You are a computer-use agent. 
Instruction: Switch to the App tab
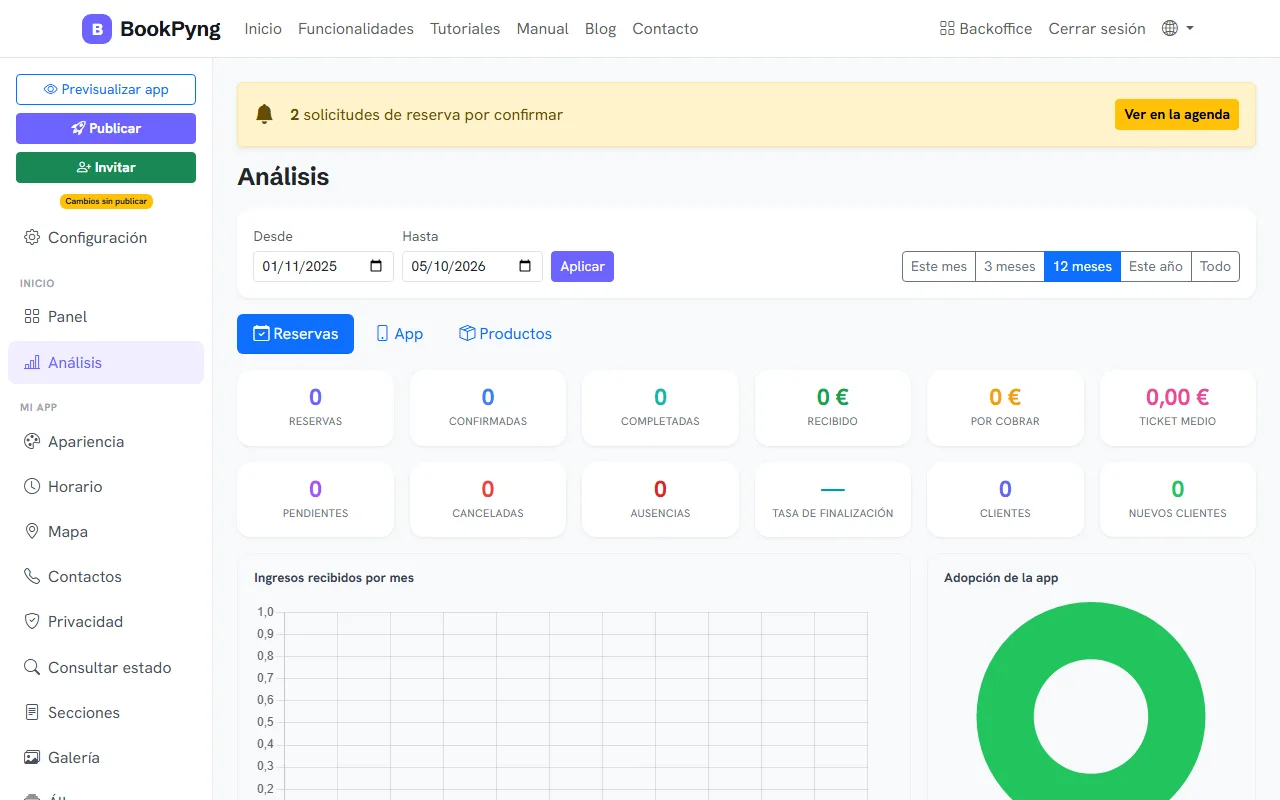coord(399,334)
